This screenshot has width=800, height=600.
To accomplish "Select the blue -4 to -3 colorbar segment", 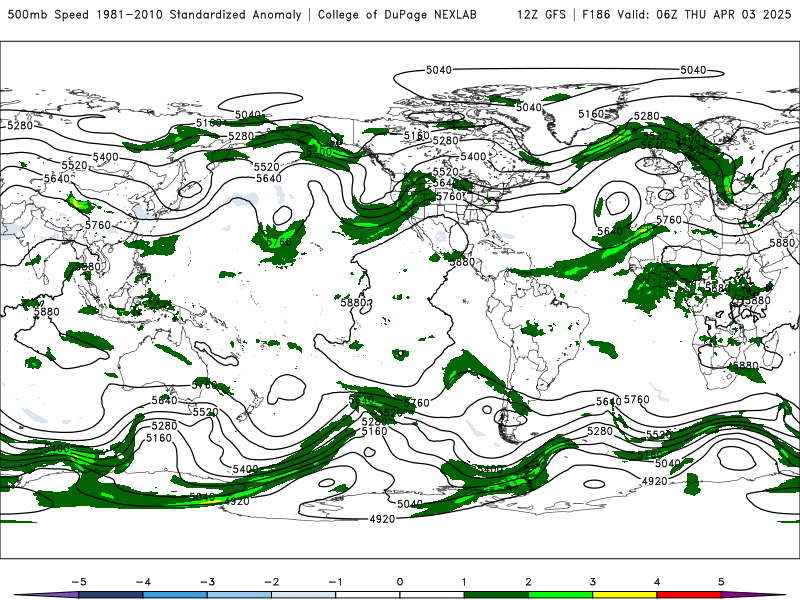I will [x=175, y=595].
